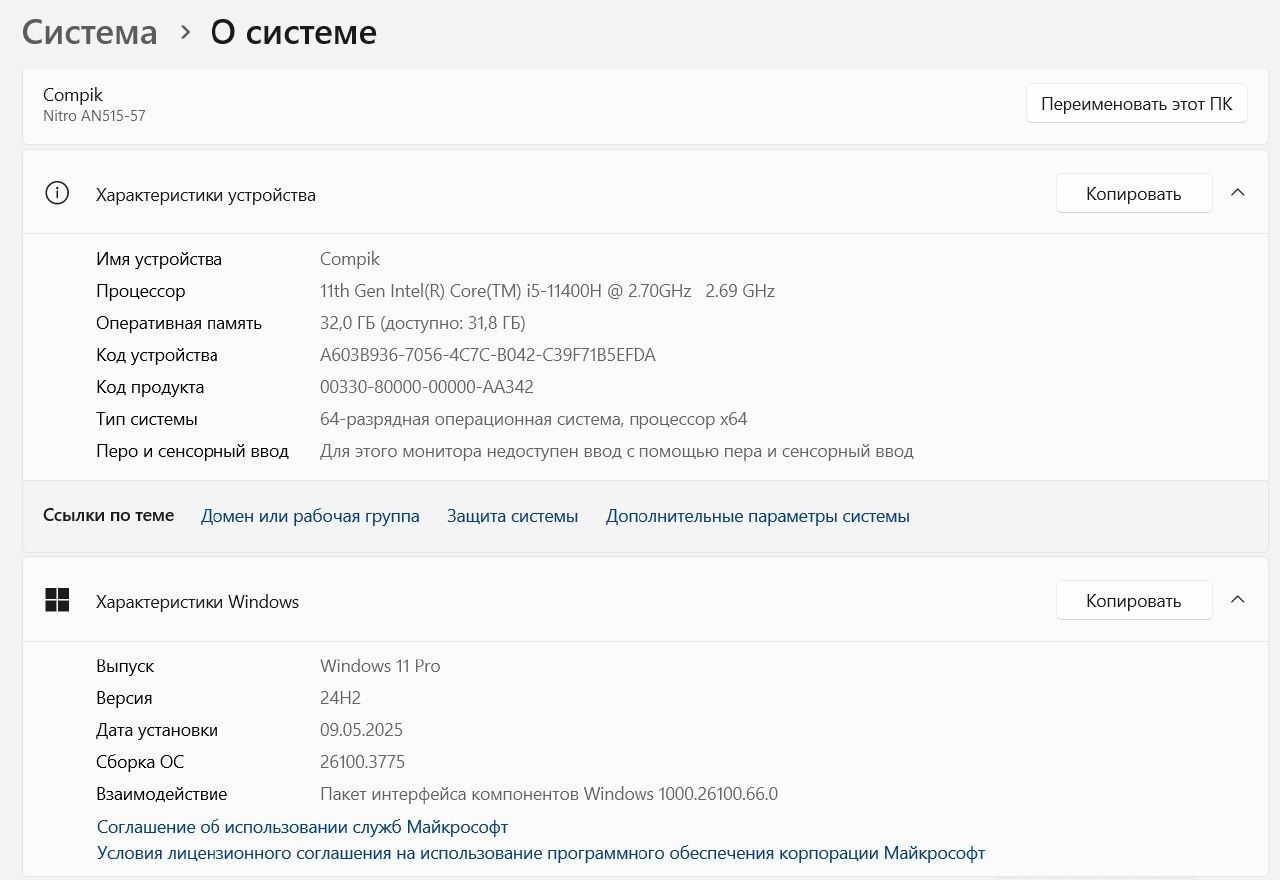
Task: Open Дополнительные параметры системы link
Action: pos(757,516)
